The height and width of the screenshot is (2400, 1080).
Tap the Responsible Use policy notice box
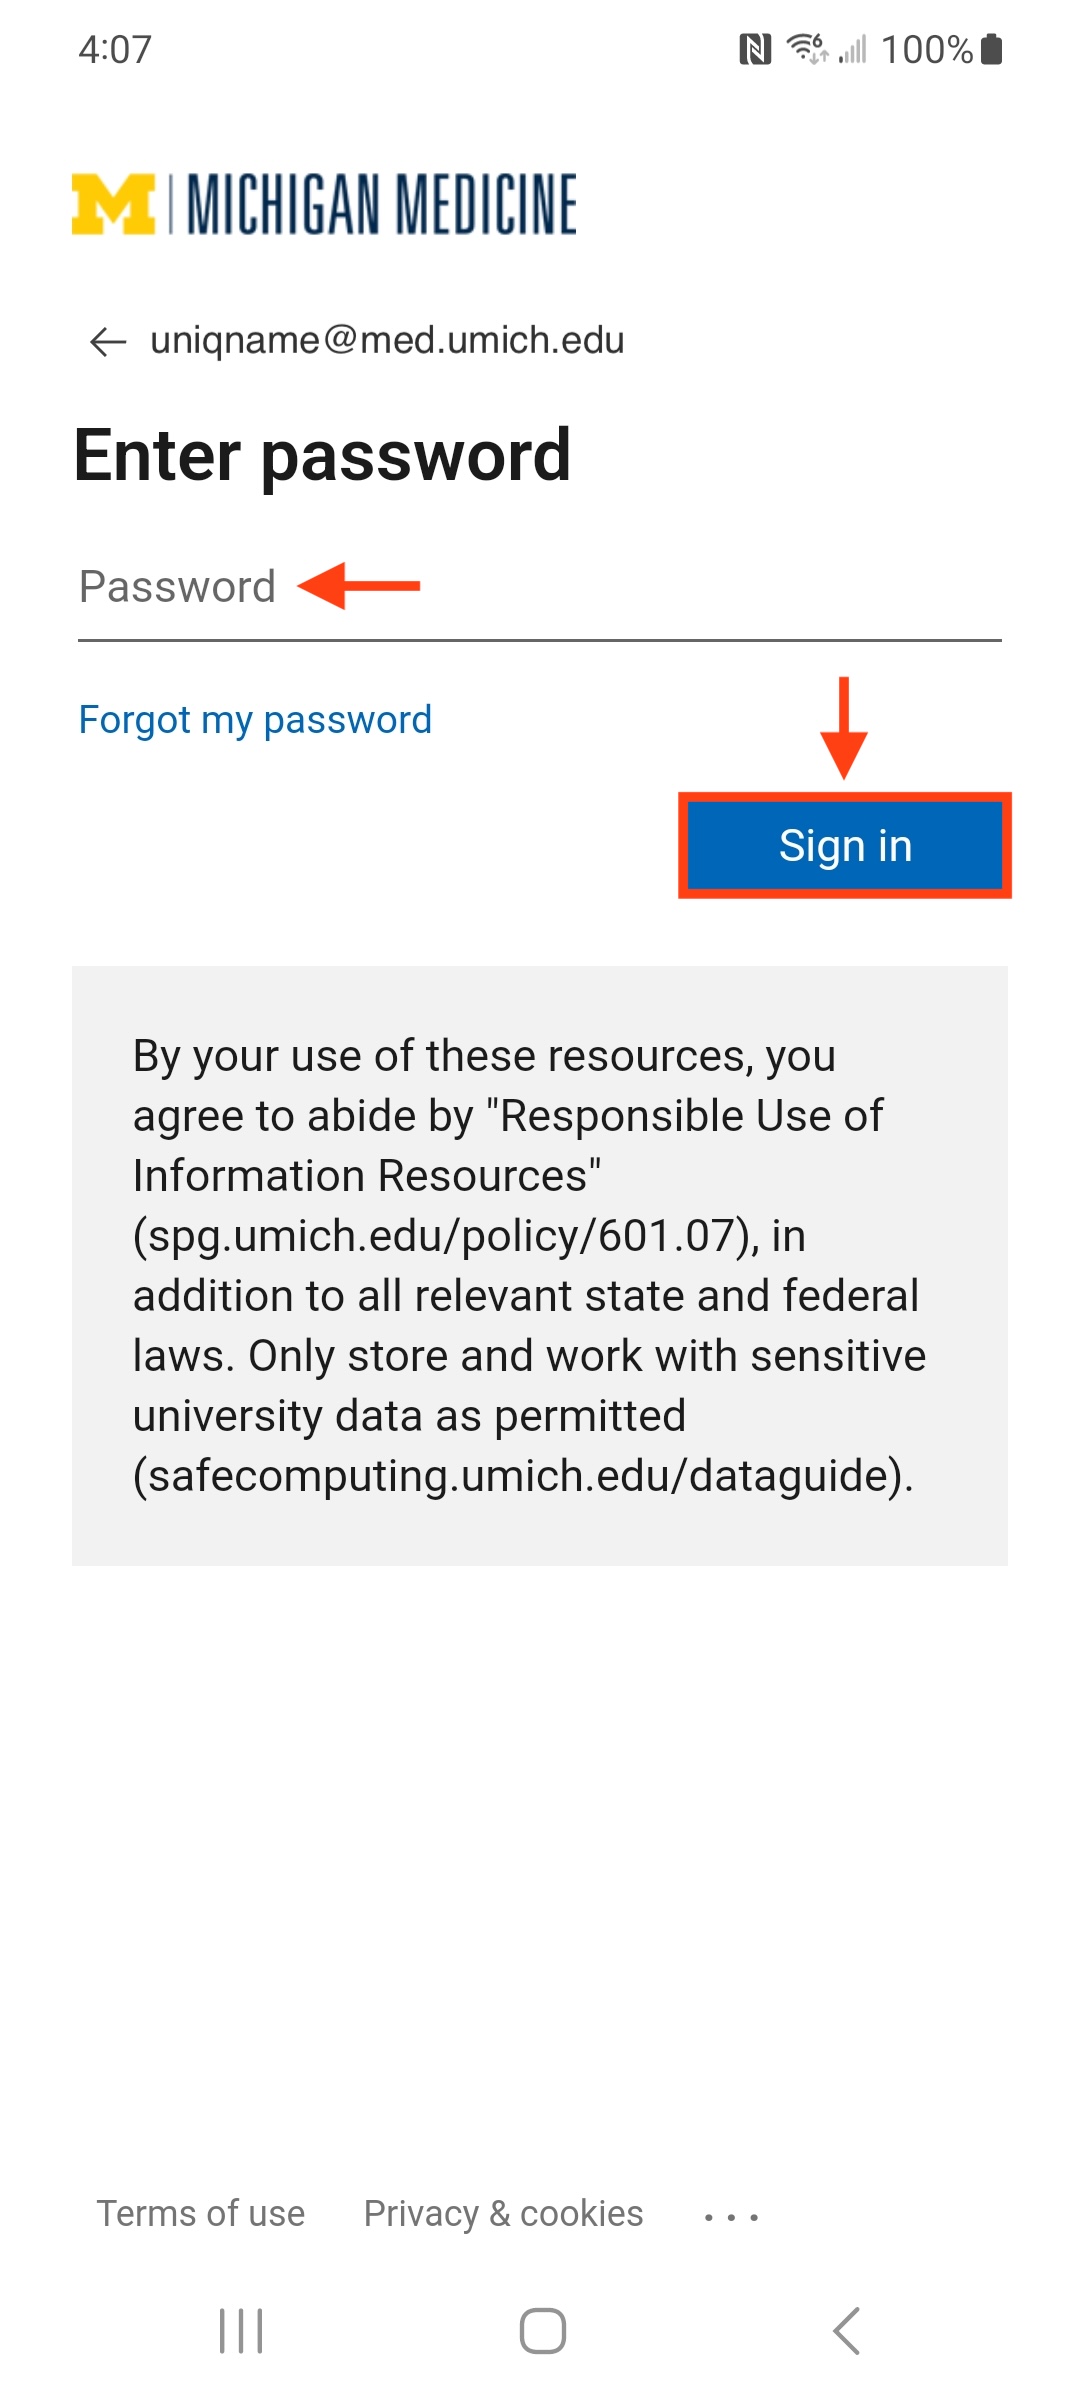tap(540, 1265)
